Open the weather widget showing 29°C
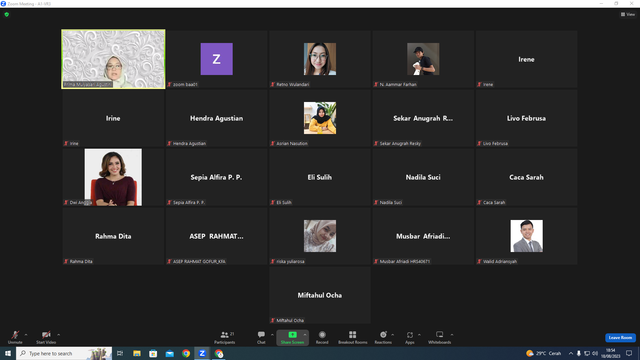Viewport: 640px width, 360px height. [x=544, y=353]
